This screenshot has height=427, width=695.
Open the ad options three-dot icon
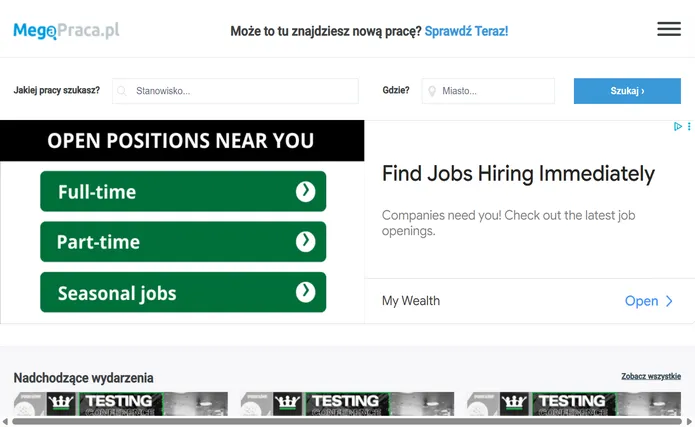[x=689, y=127]
